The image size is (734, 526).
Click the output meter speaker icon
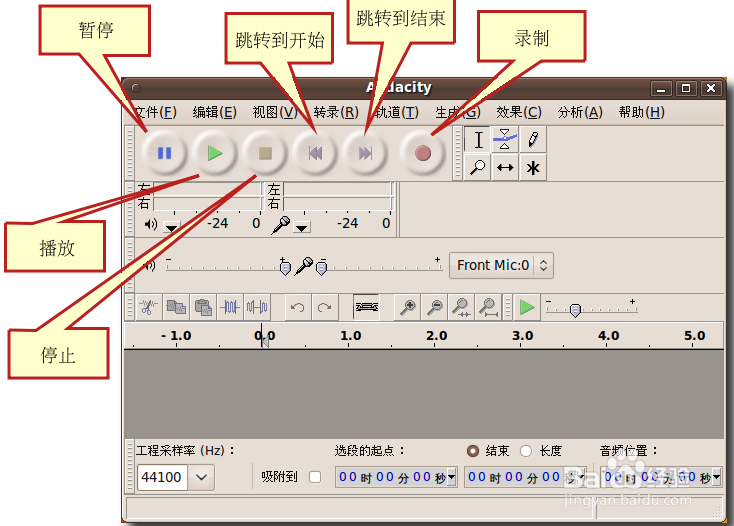pos(151,224)
